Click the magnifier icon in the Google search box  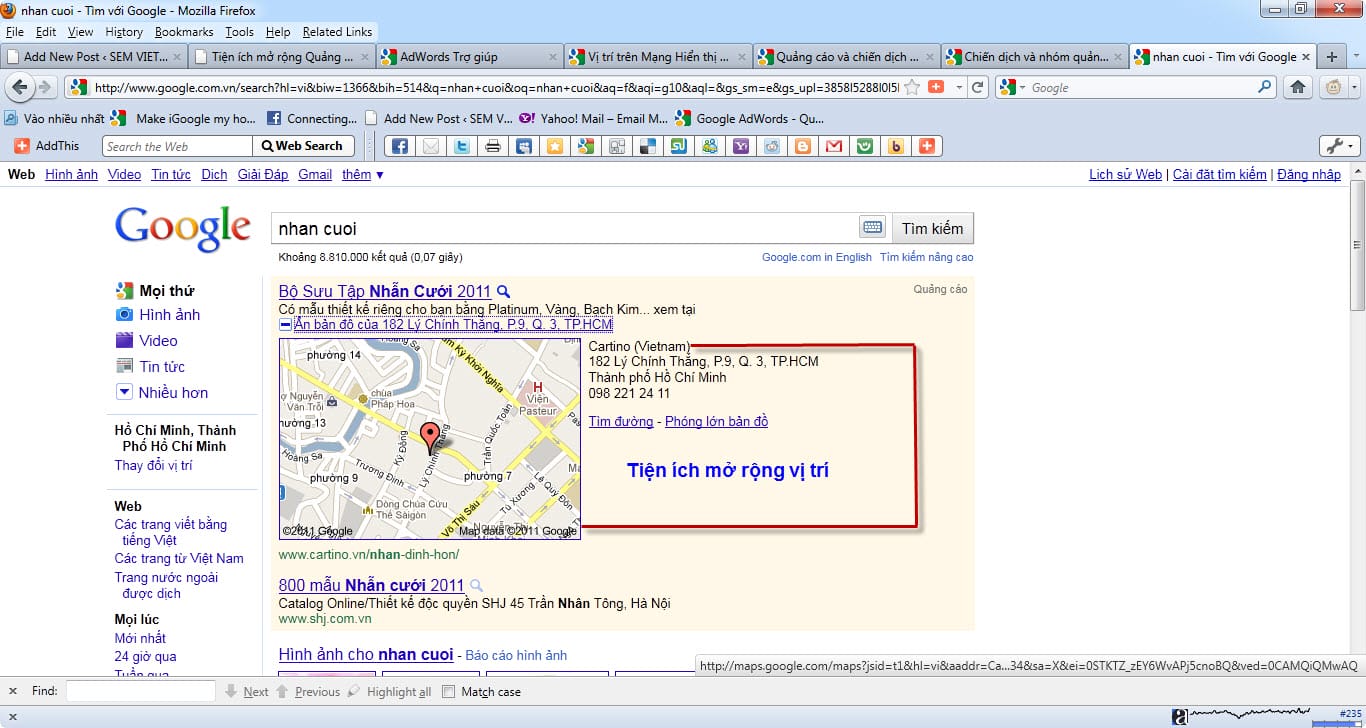pos(1265,87)
